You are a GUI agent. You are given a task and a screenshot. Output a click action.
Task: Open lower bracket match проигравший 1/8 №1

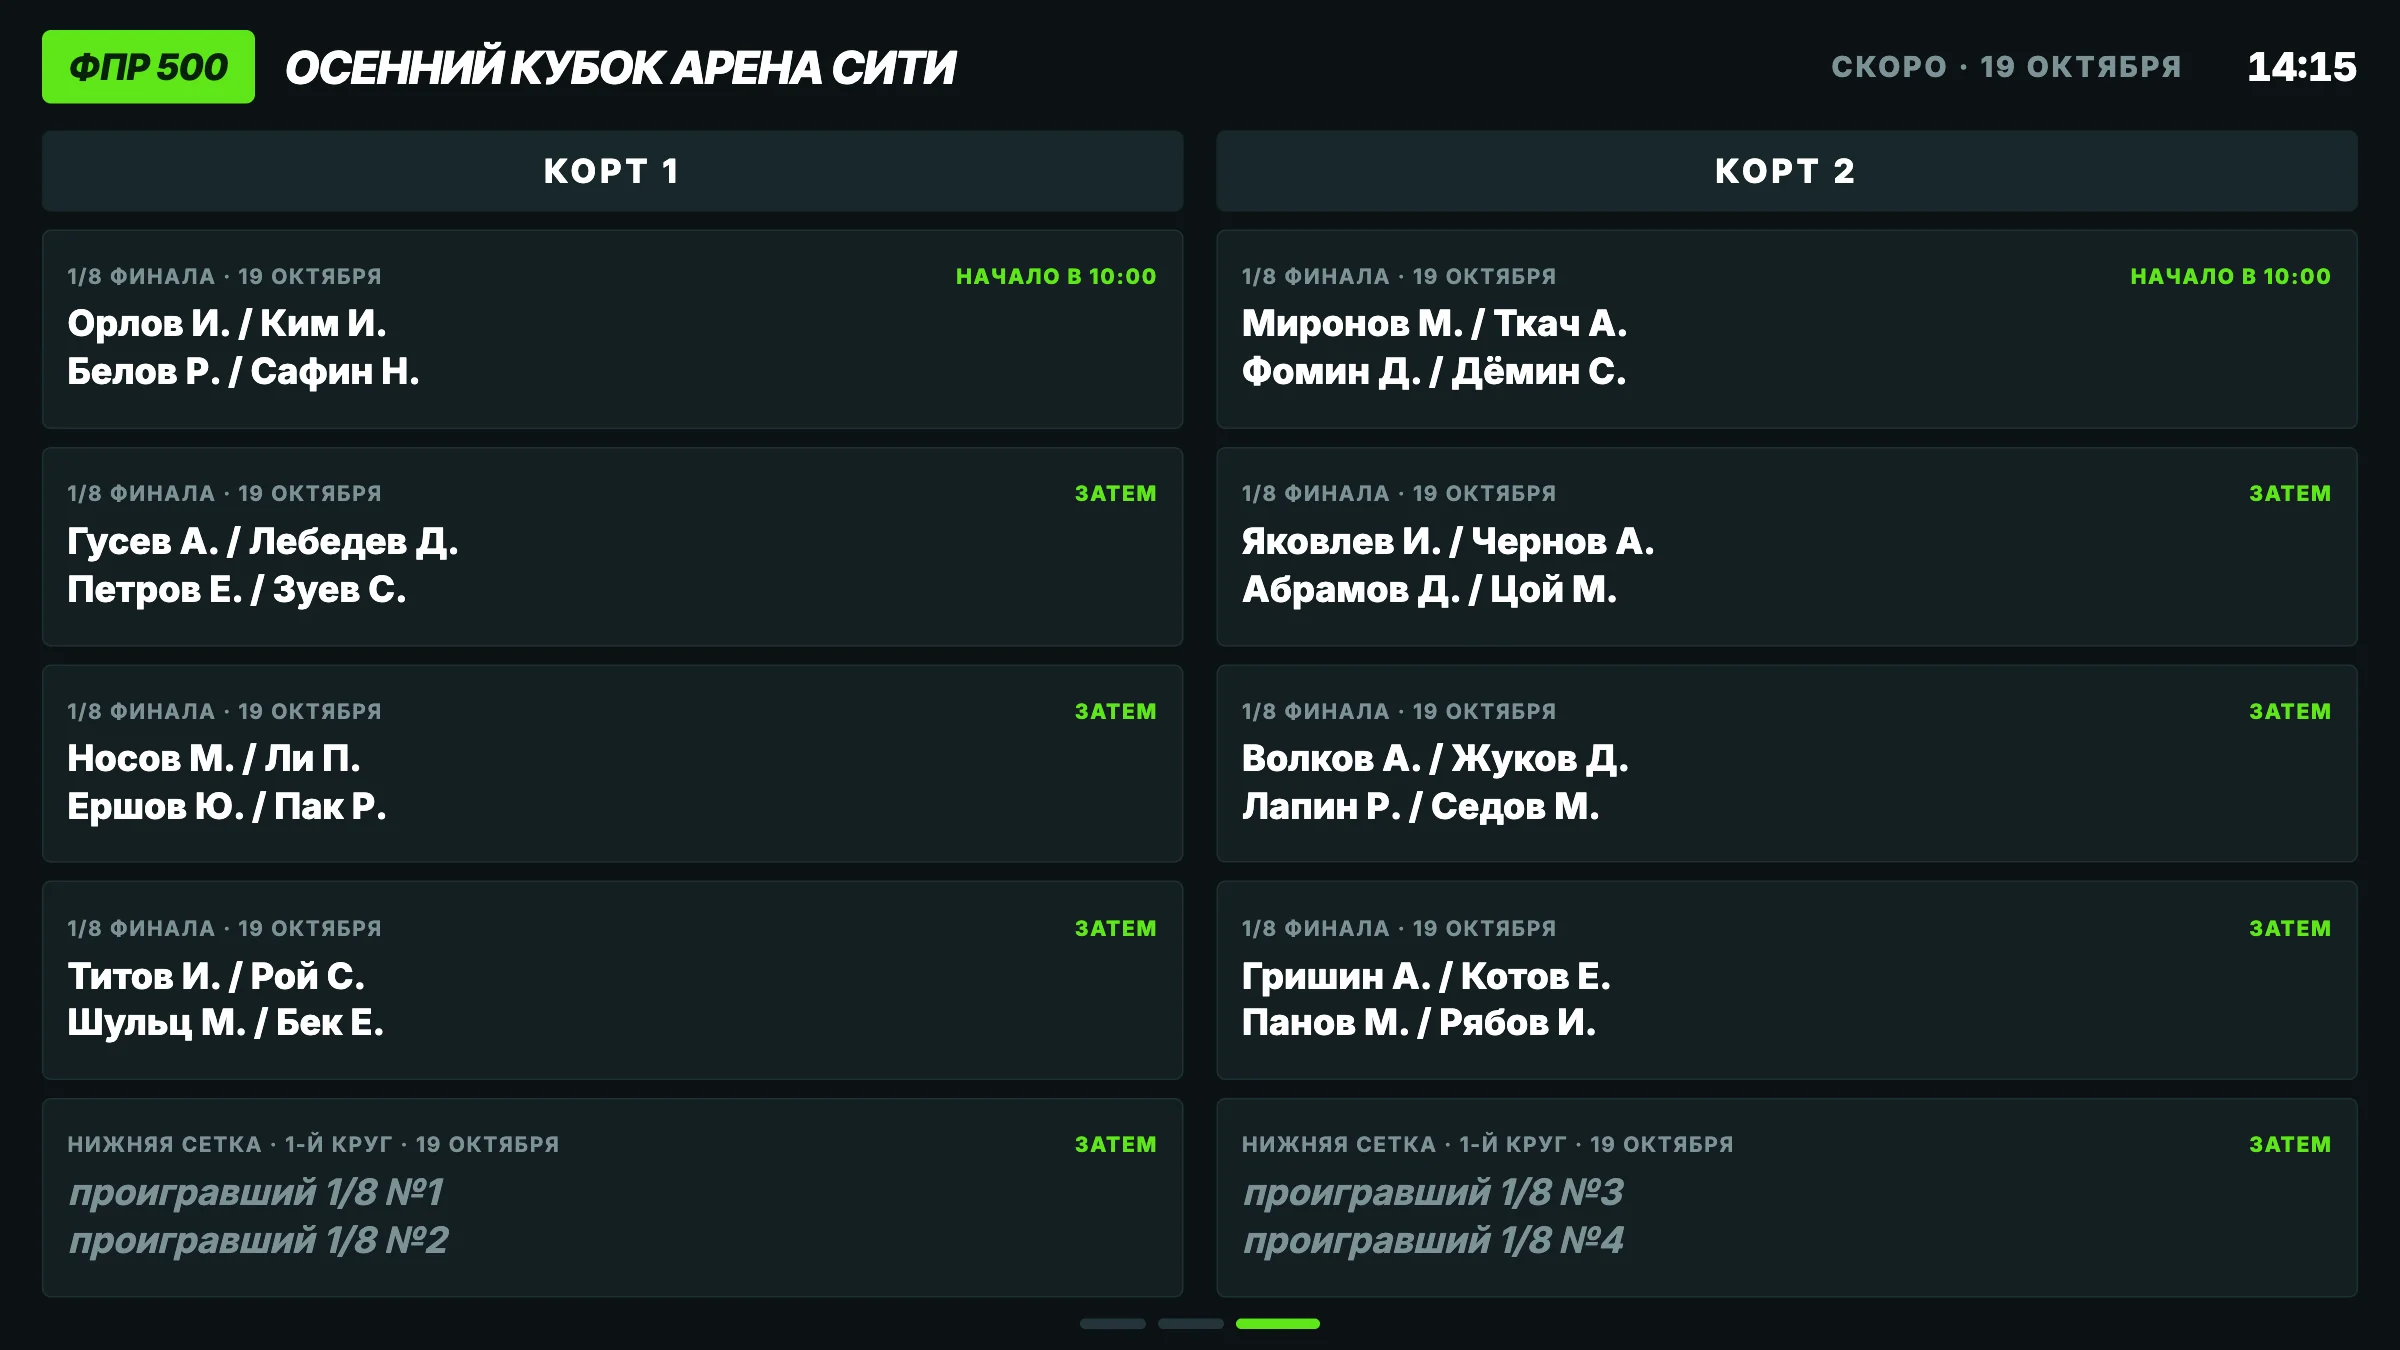pyautogui.click(x=612, y=1197)
